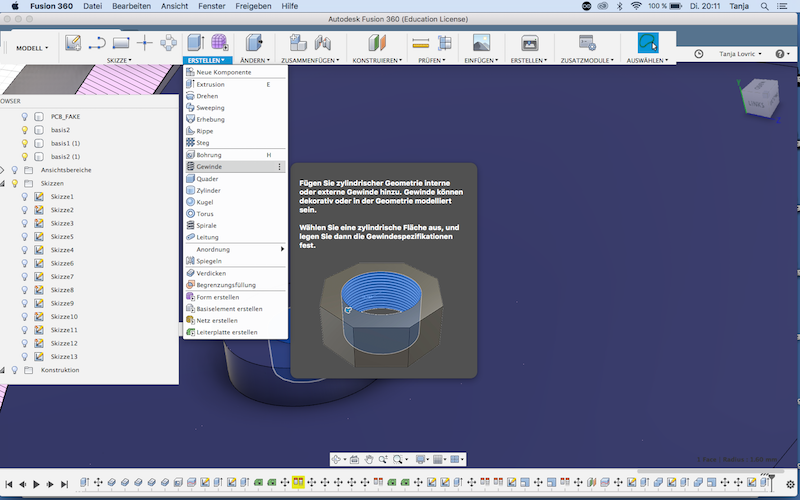Image resolution: width=800 pixels, height=500 pixels.
Task: Toggle visibility bulb of Konstruktion folder
Action: tap(15, 370)
